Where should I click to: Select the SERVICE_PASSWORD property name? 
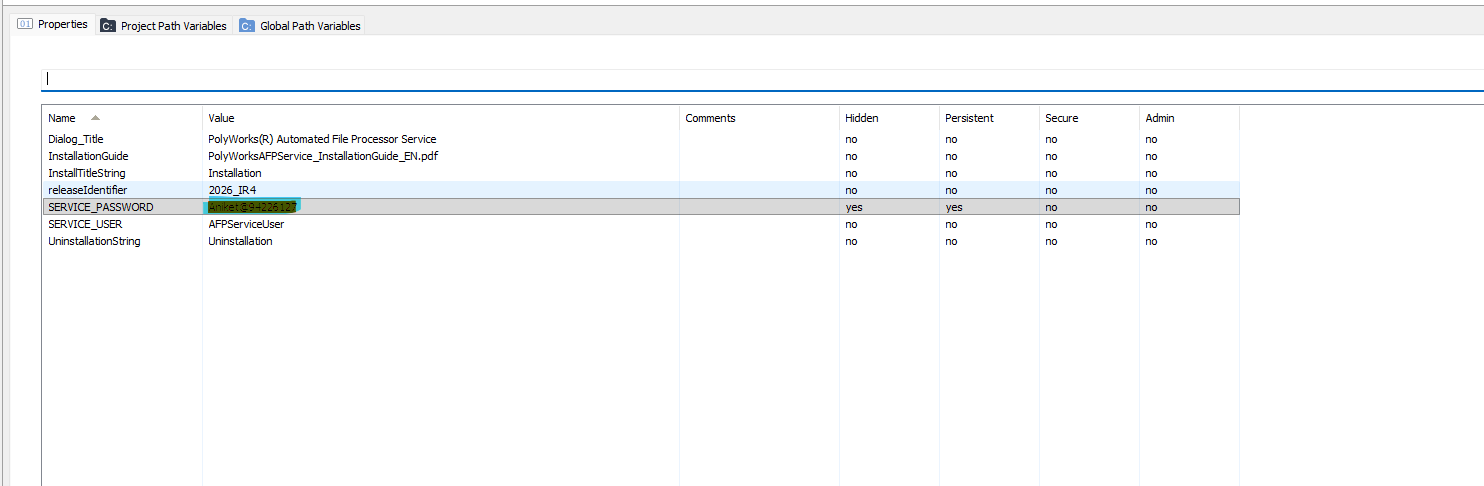tap(101, 207)
